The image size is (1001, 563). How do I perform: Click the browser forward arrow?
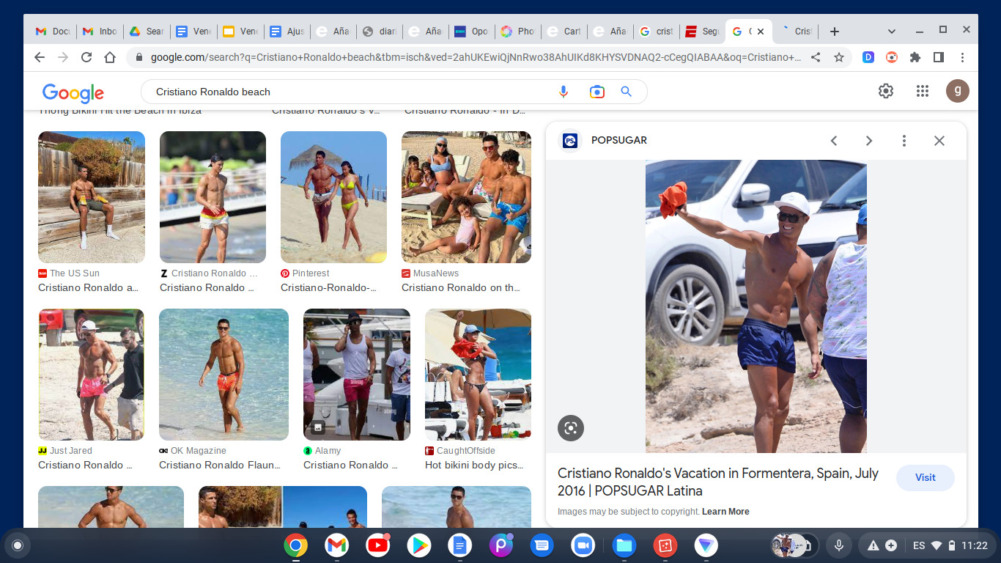(63, 57)
